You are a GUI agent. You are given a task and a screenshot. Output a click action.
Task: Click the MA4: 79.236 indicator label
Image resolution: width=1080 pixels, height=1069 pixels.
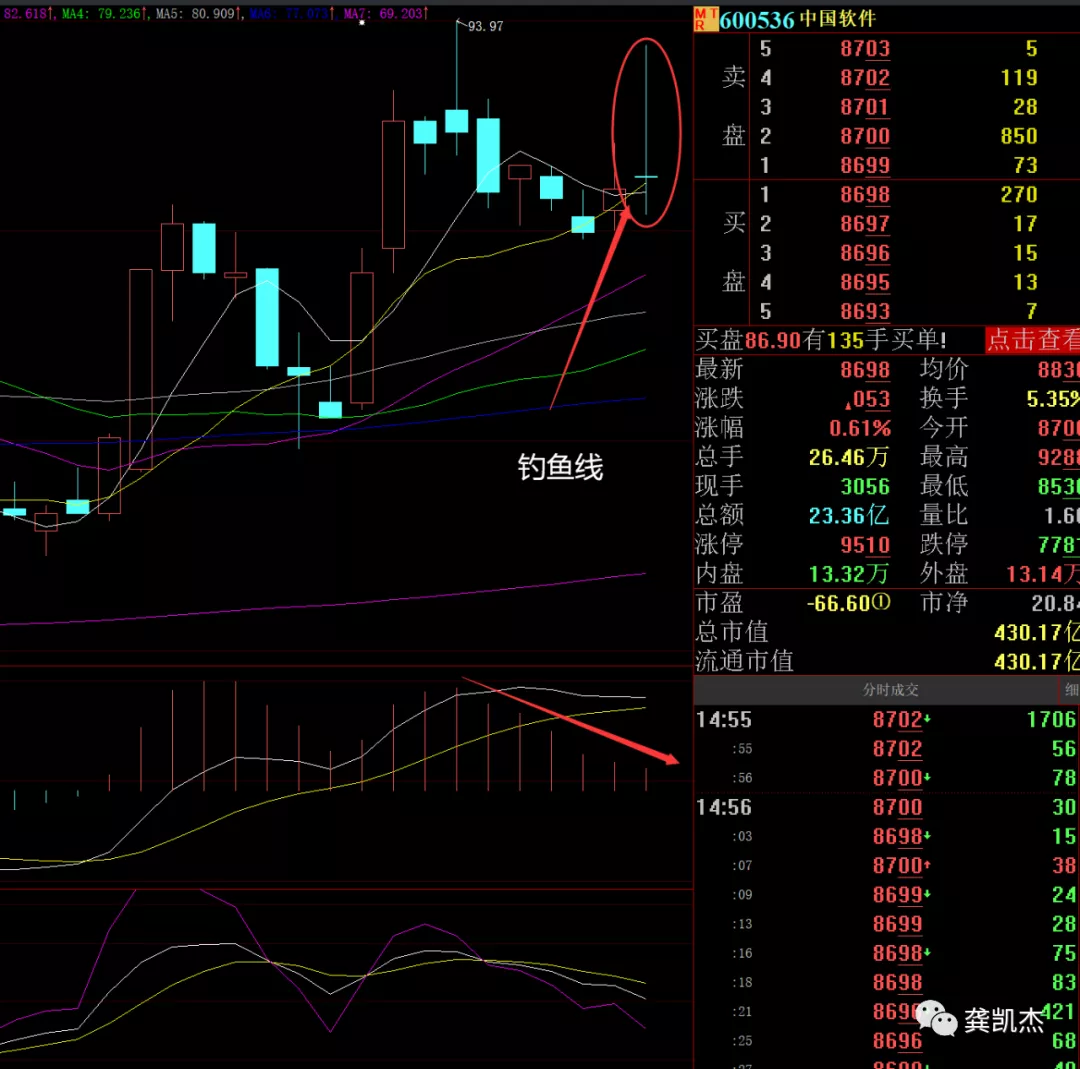pos(103,13)
